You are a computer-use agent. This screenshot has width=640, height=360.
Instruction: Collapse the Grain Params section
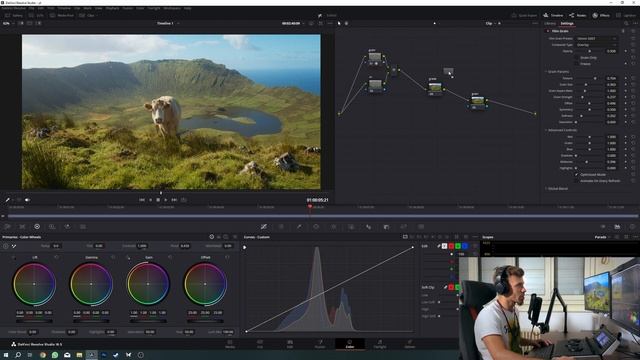tap(546, 71)
